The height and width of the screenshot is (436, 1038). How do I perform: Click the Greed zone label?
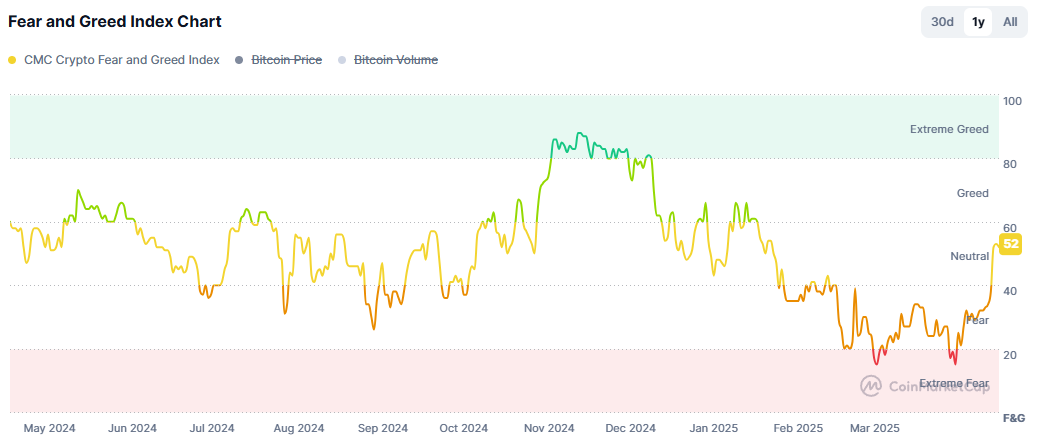click(x=972, y=193)
